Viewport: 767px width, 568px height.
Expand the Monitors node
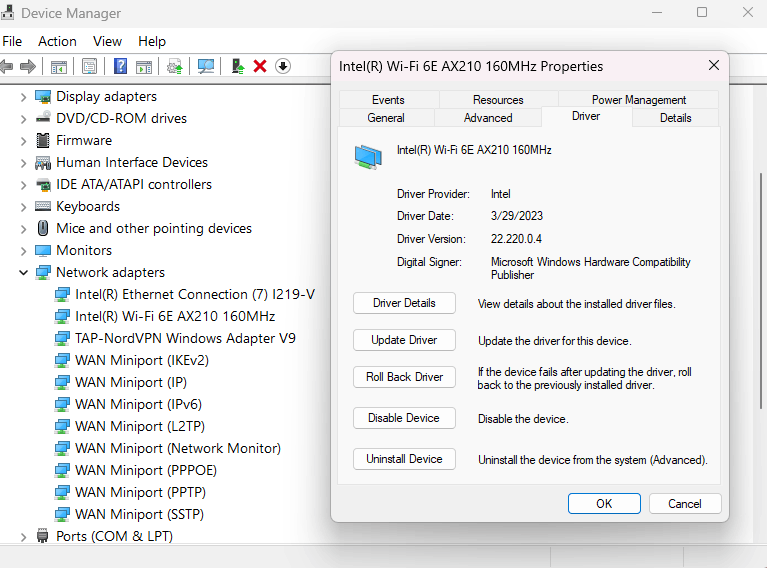23,251
